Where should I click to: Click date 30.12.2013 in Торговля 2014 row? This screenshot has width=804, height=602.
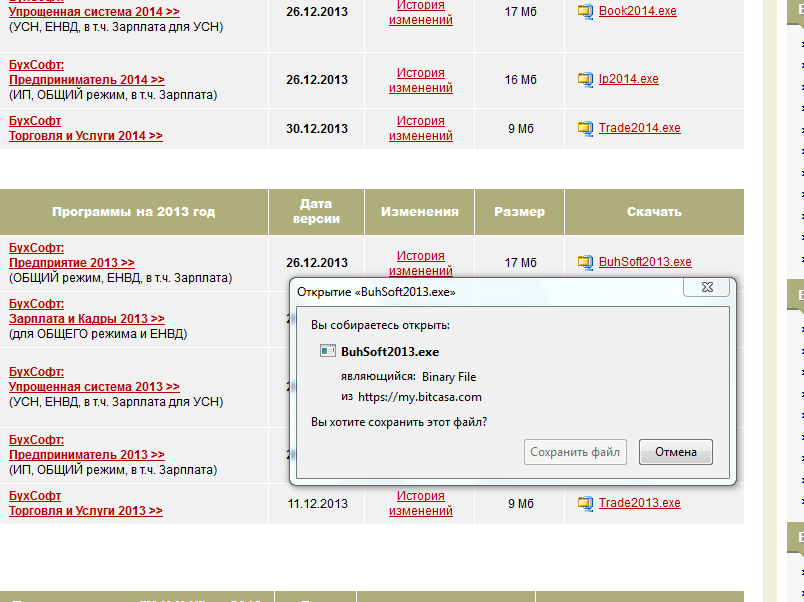click(317, 129)
